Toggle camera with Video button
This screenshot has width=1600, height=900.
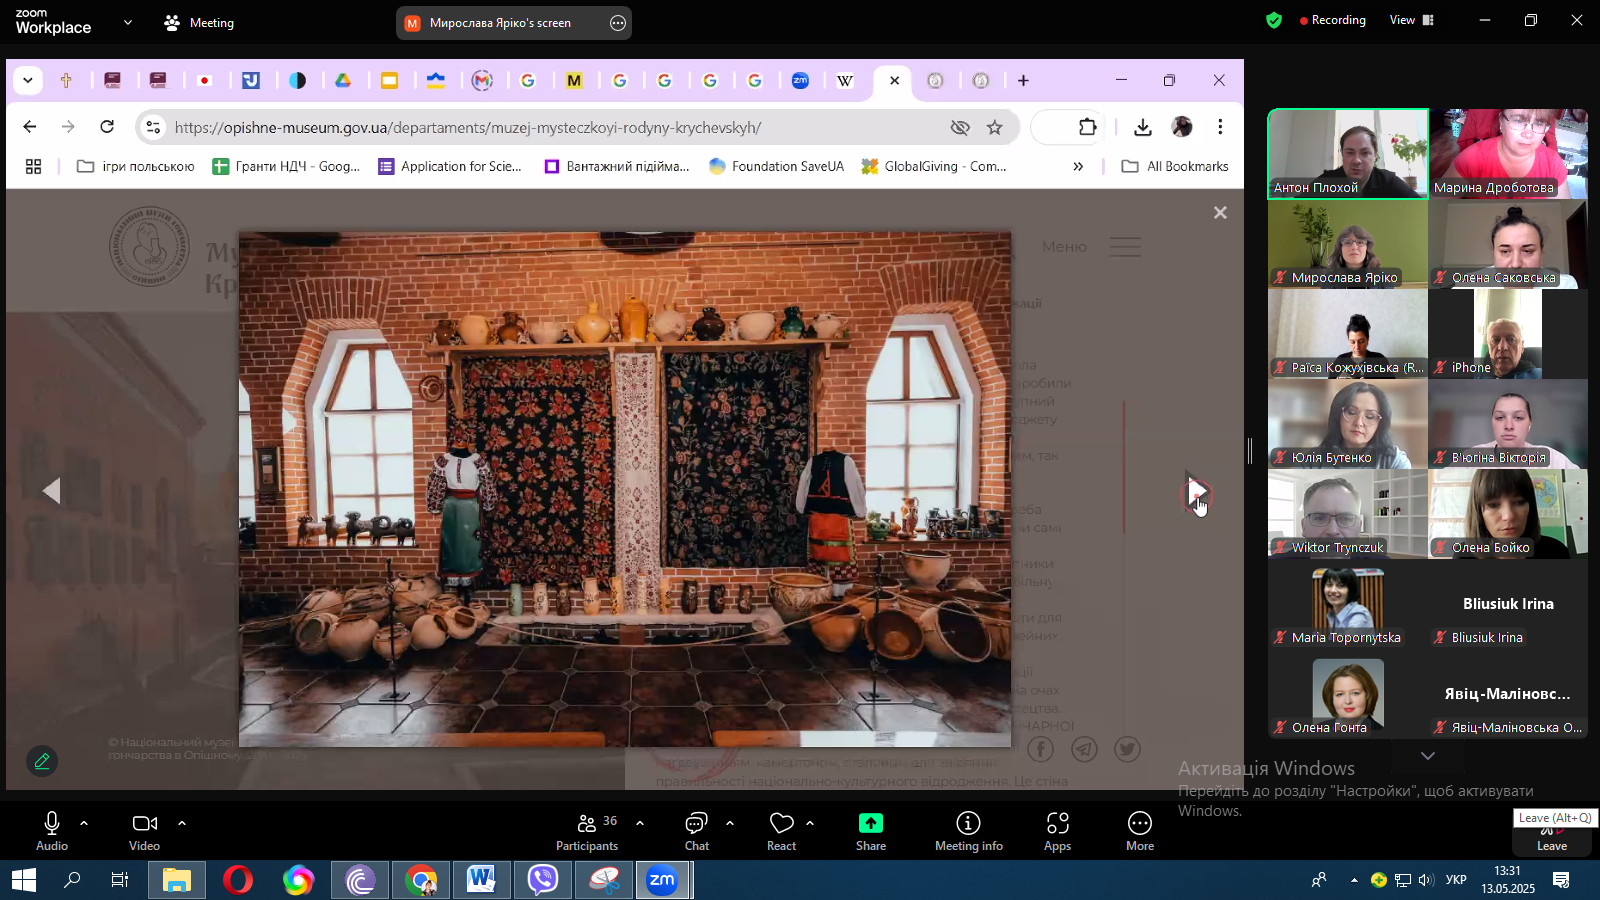(144, 830)
